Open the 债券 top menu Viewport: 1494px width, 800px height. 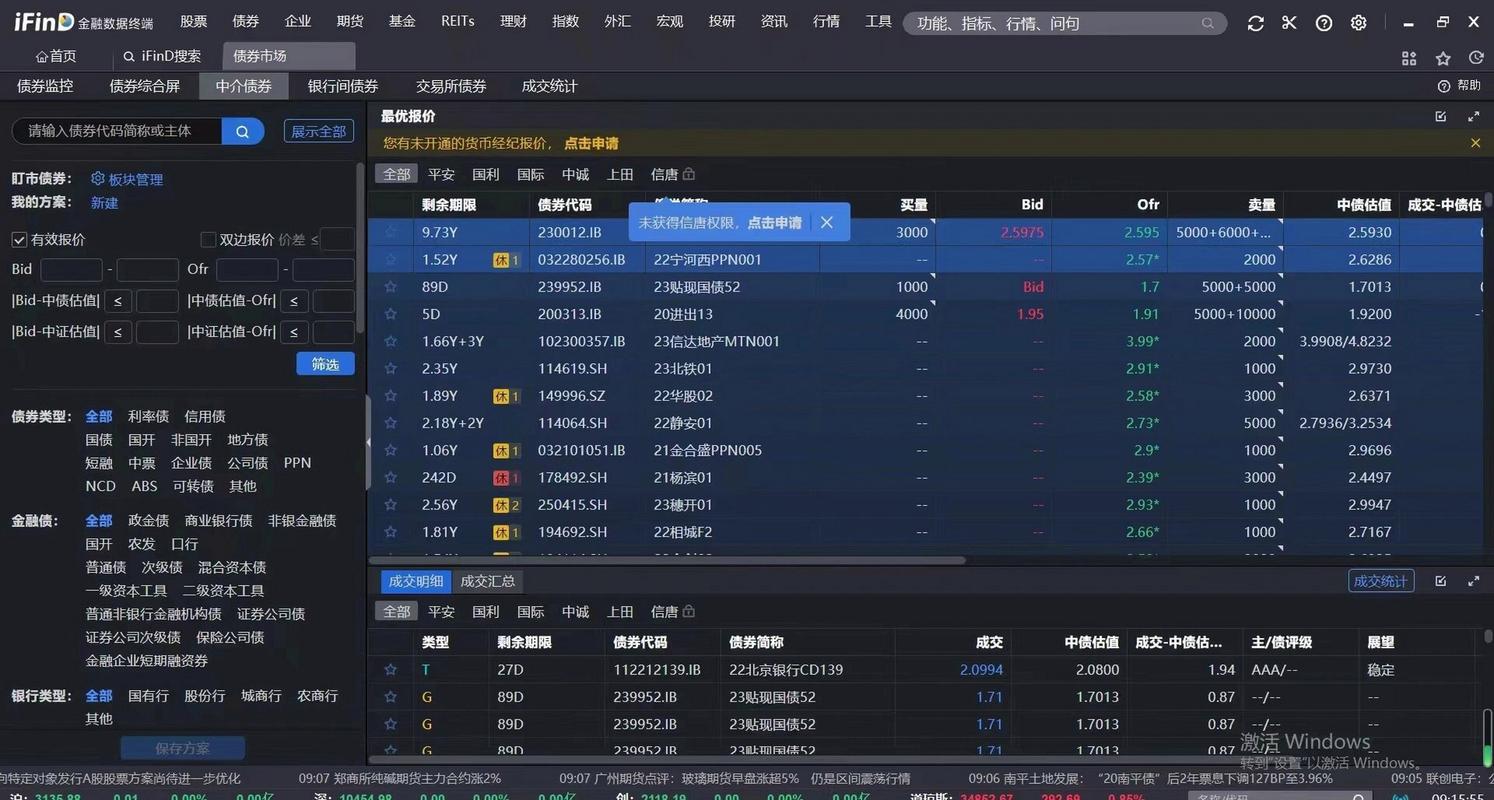click(x=246, y=21)
